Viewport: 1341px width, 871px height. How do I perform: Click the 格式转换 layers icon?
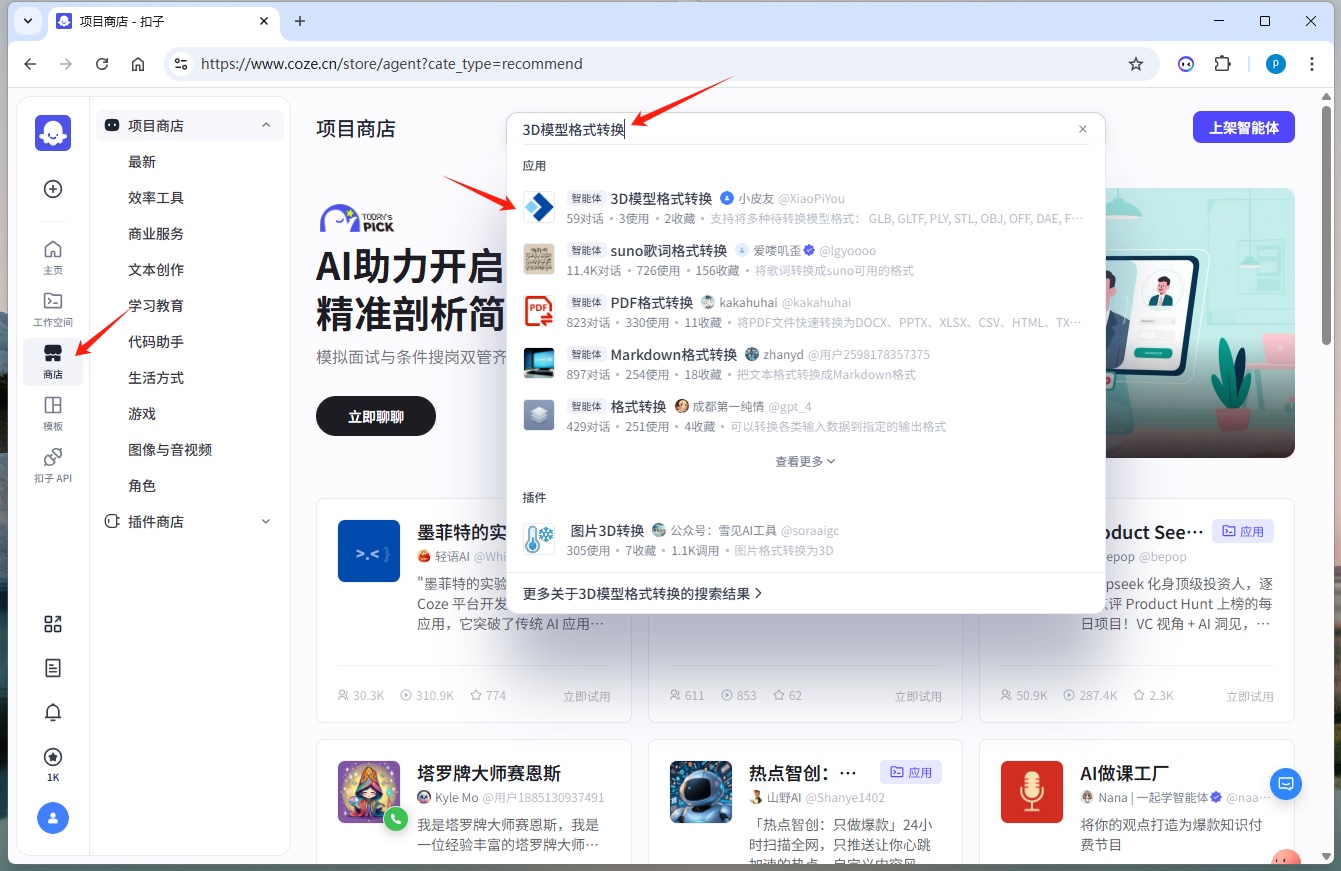[539, 415]
